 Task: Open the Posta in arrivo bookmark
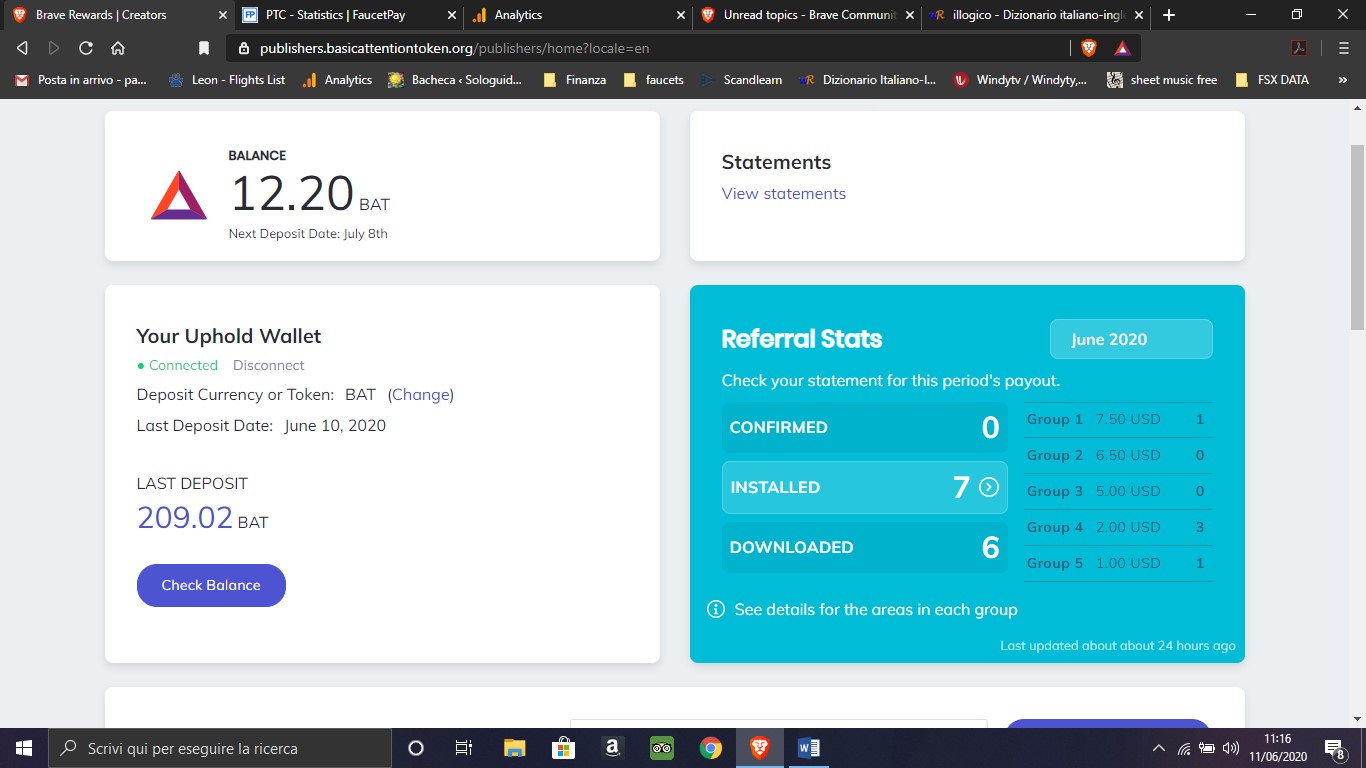click(x=81, y=80)
